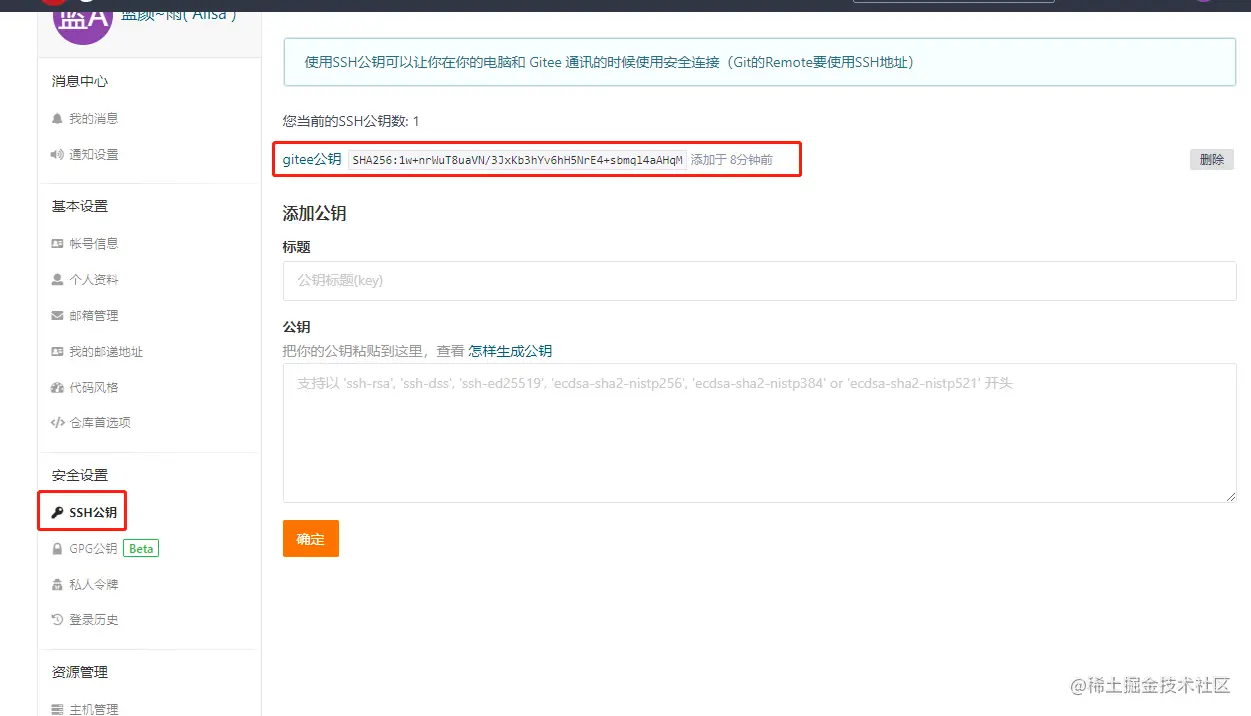1251x716 pixels.
Task: Select SSH公钥 in the sidebar
Action: pos(92,512)
